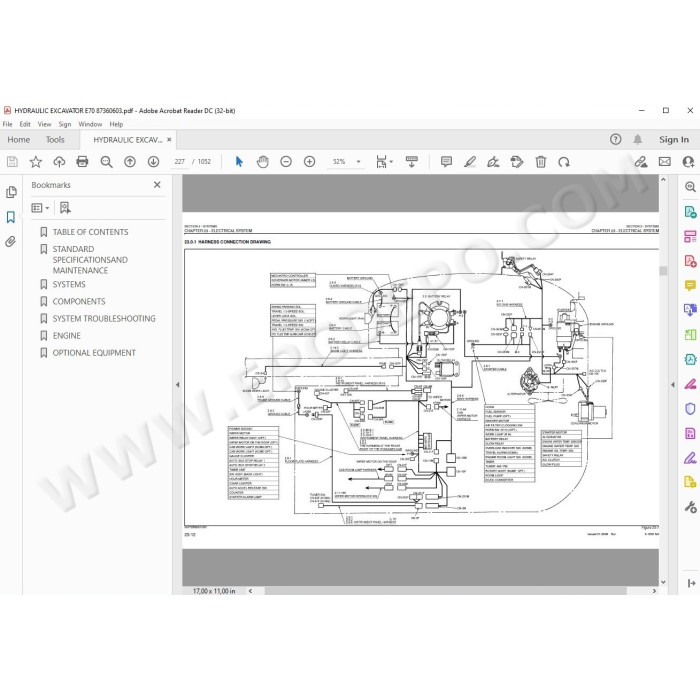Click the upload to cloud icon

[59, 162]
